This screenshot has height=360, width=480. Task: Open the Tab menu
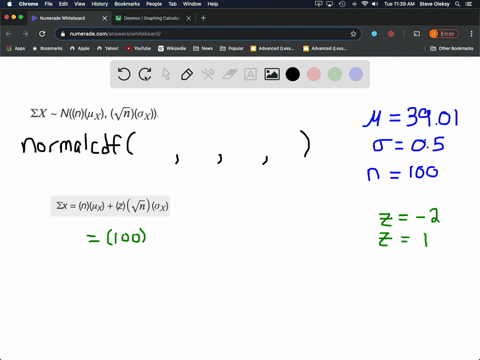(172, 4)
